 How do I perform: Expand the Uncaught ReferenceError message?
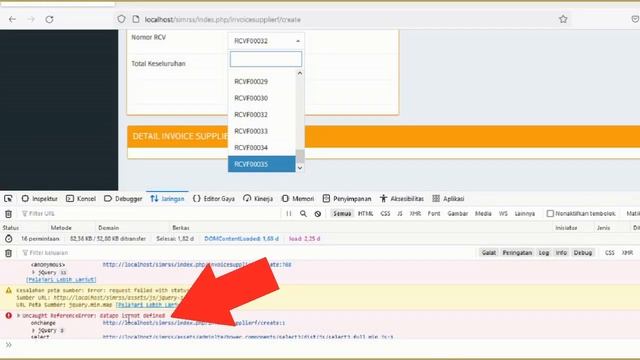(18, 316)
